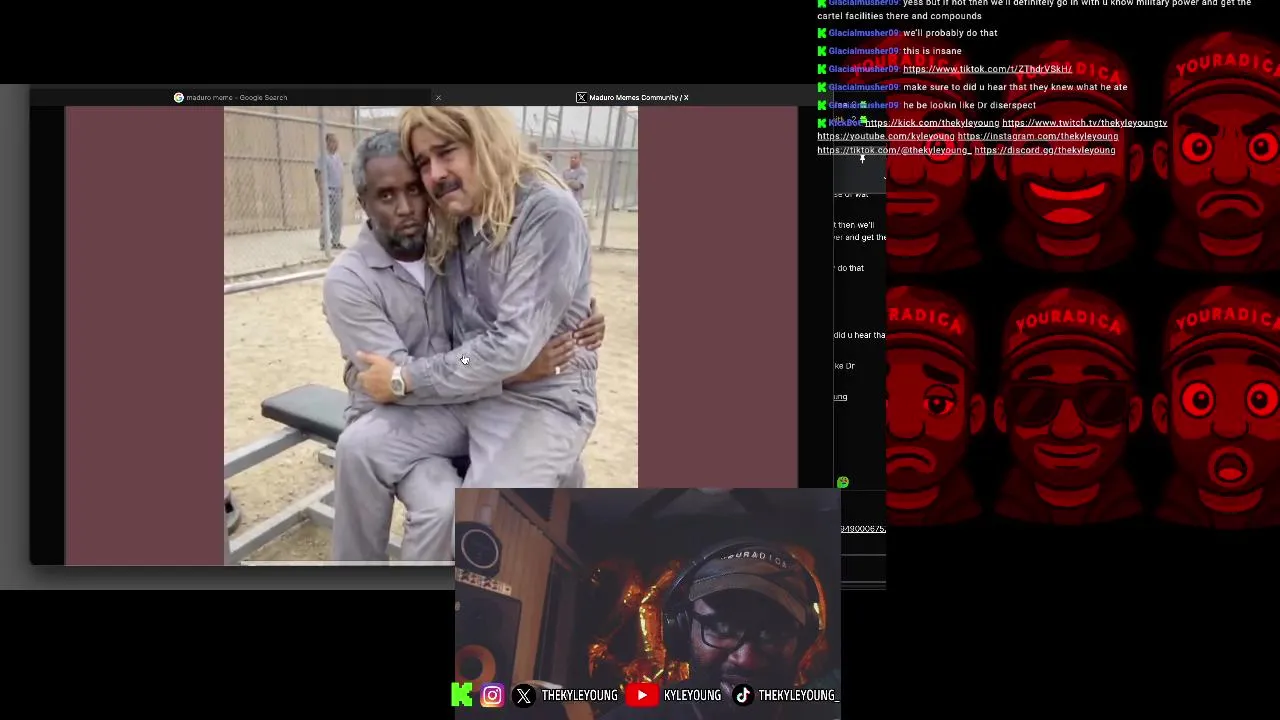Click the chat text 'this is insane'
The width and height of the screenshot is (1280, 720).
pyautogui.click(x=932, y=51)
